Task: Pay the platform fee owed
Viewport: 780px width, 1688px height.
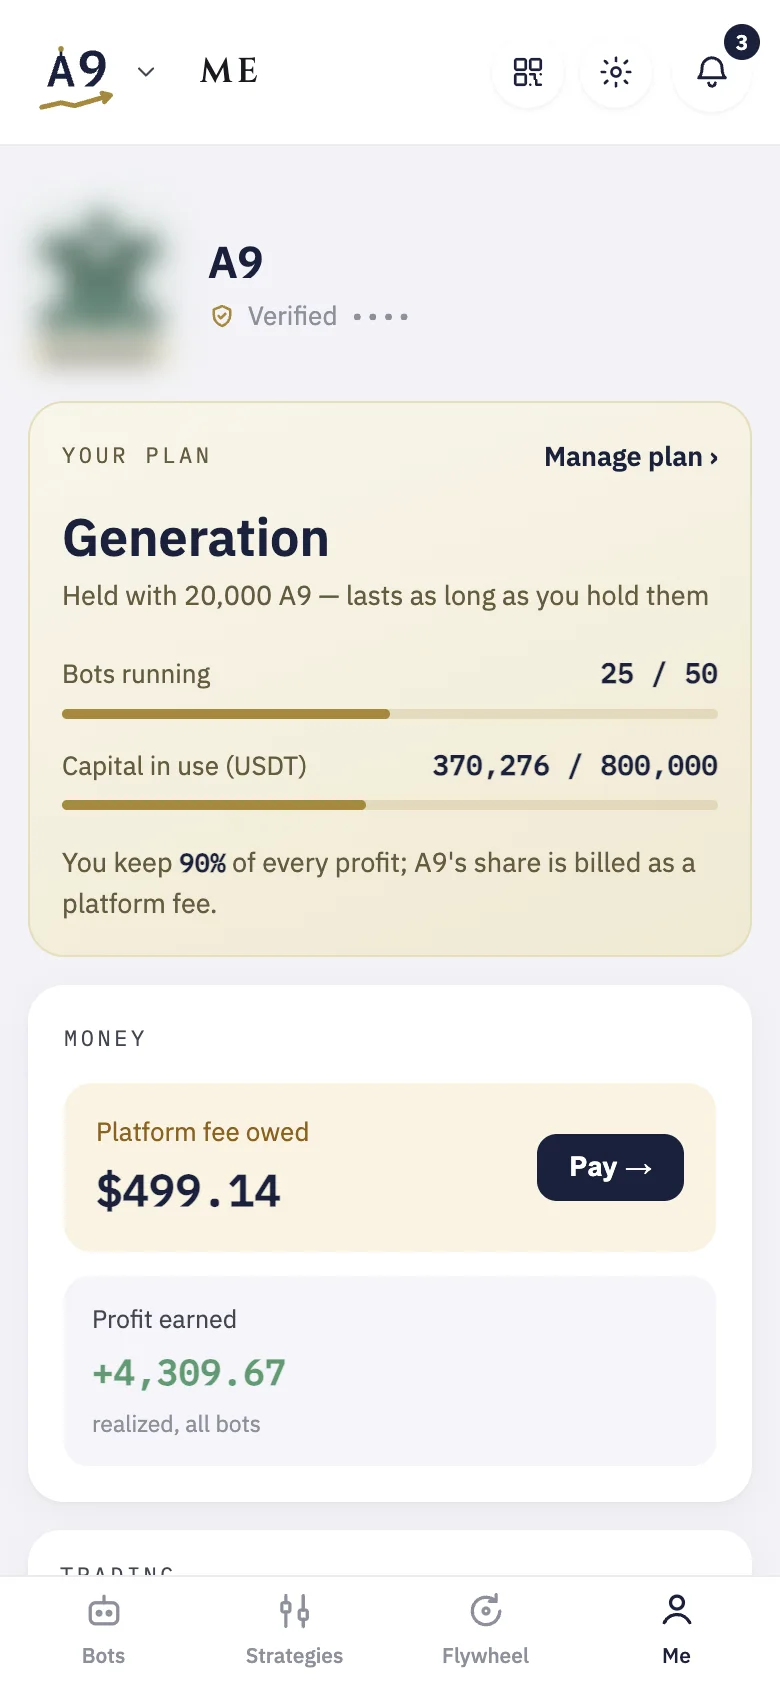Action: [x=610, y=1167]
